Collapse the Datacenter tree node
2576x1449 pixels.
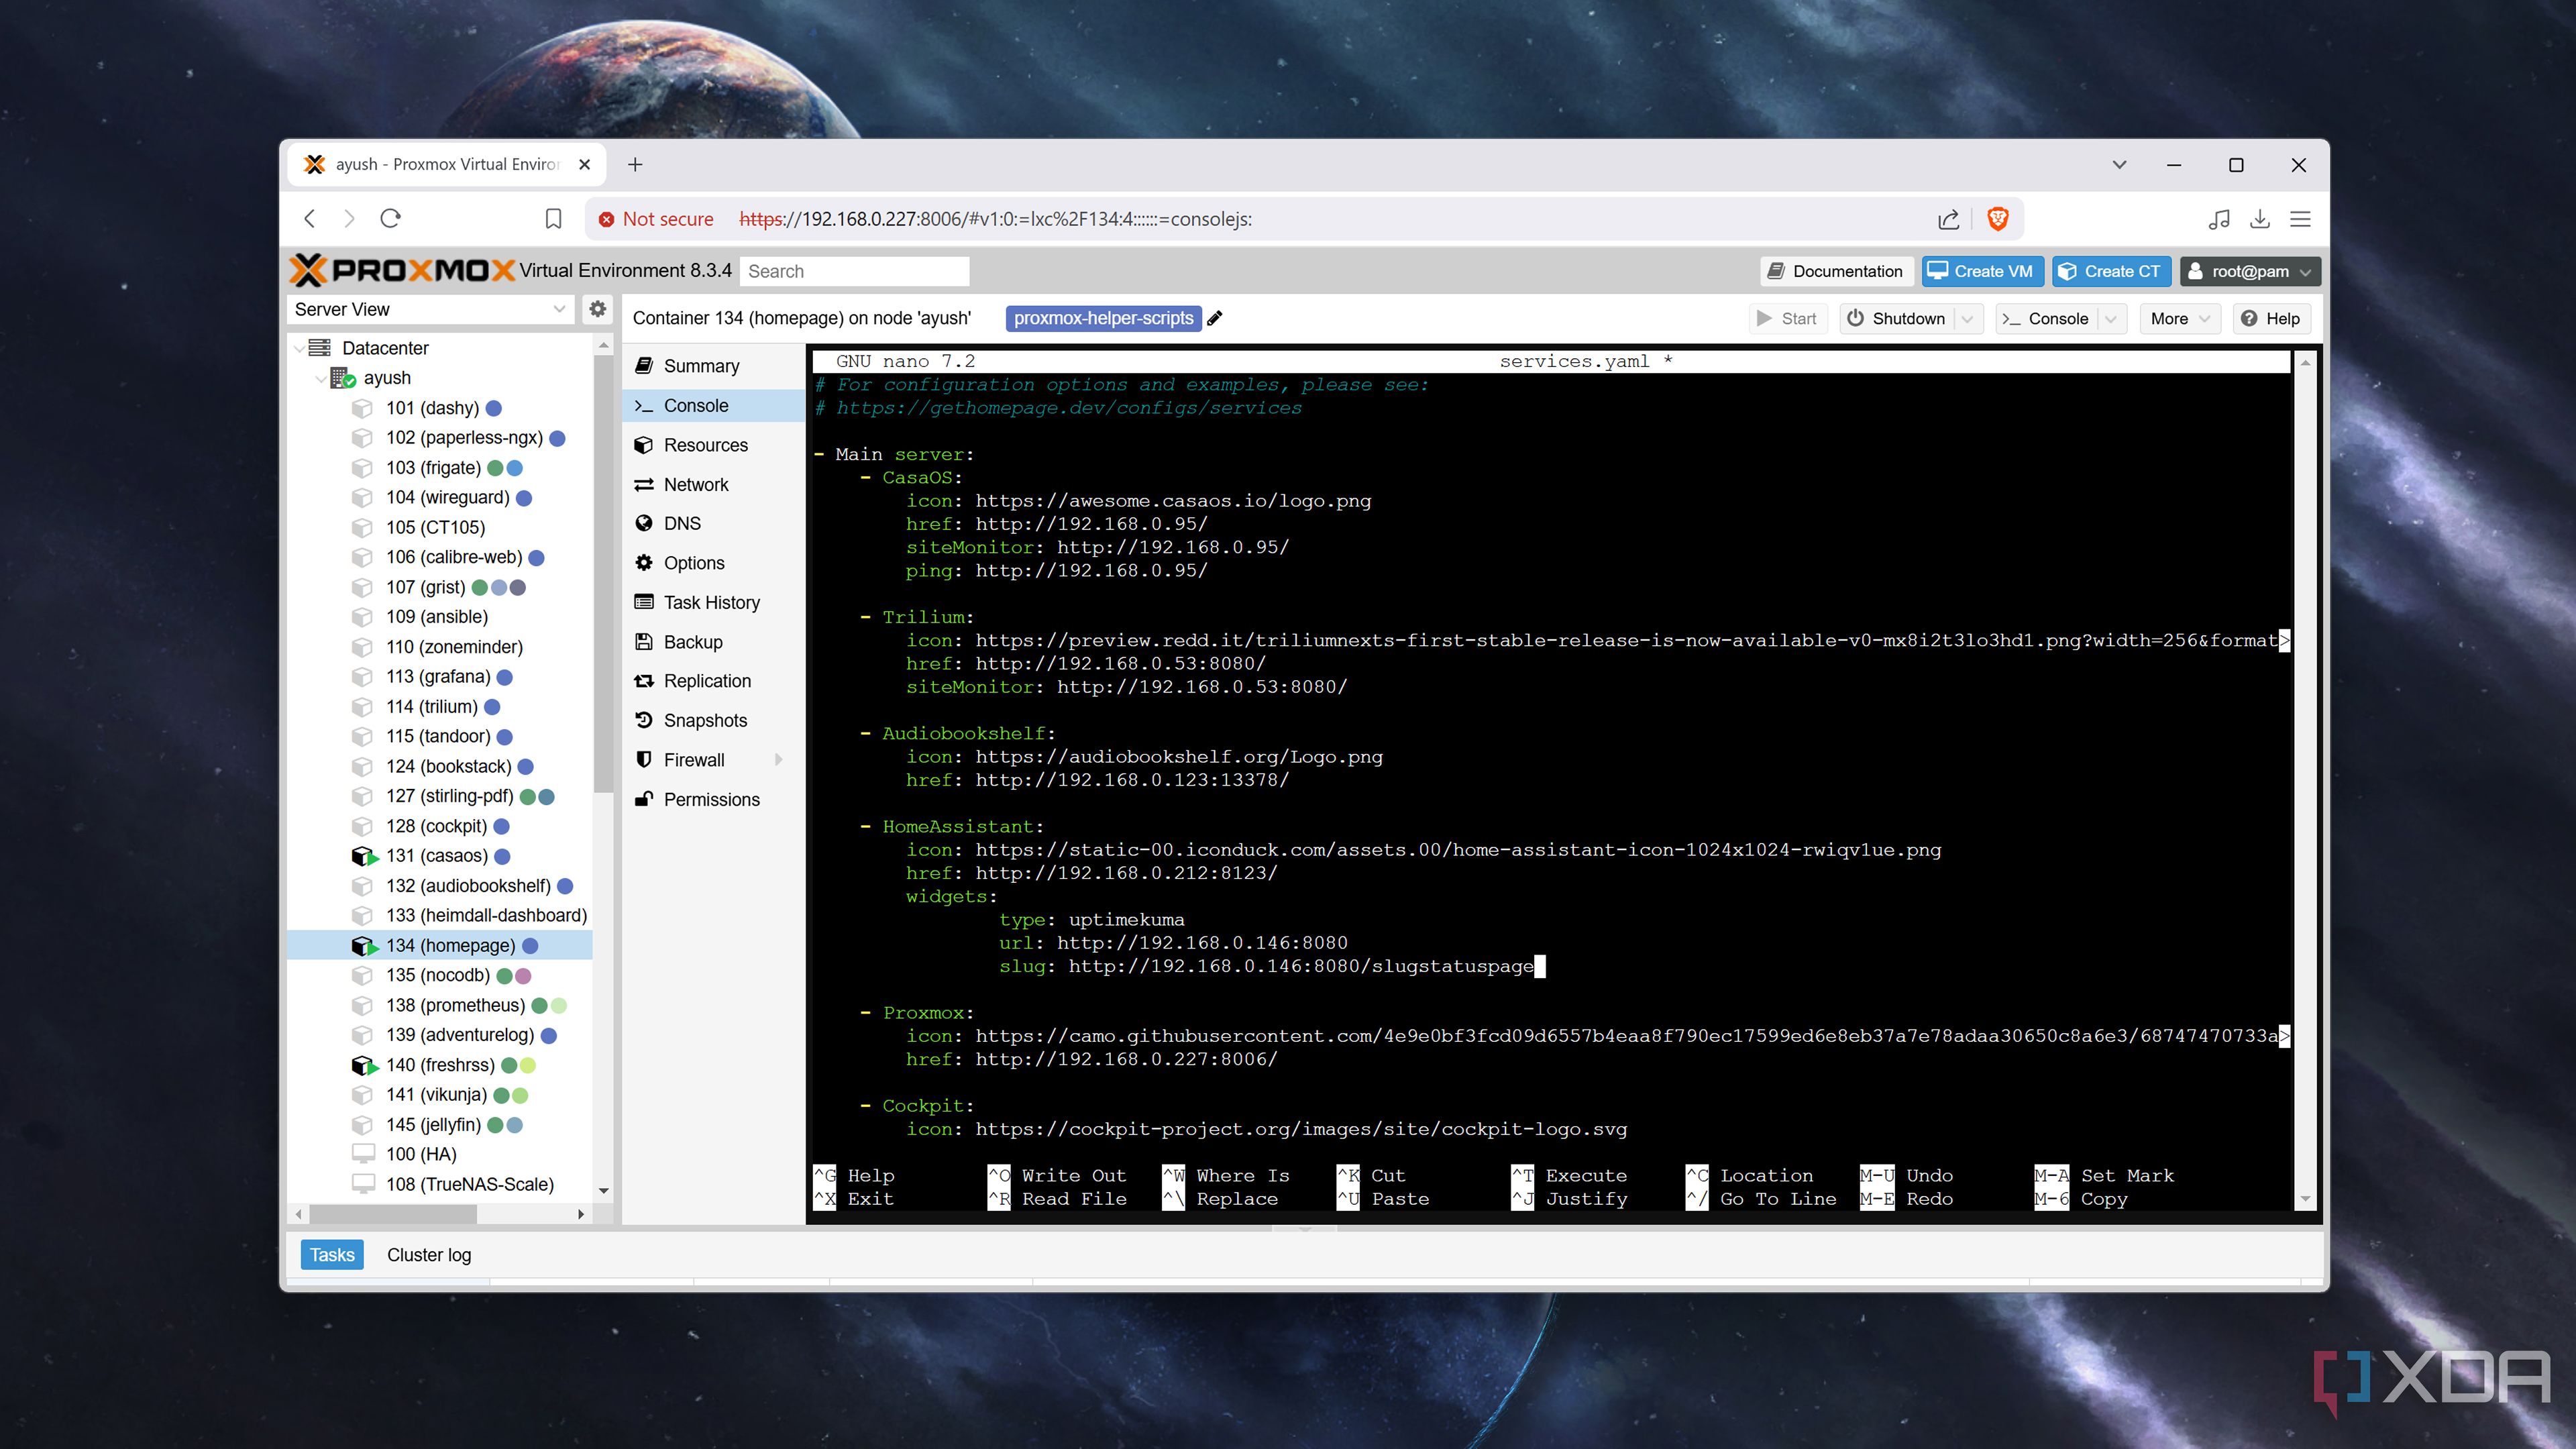coord(299,348)
